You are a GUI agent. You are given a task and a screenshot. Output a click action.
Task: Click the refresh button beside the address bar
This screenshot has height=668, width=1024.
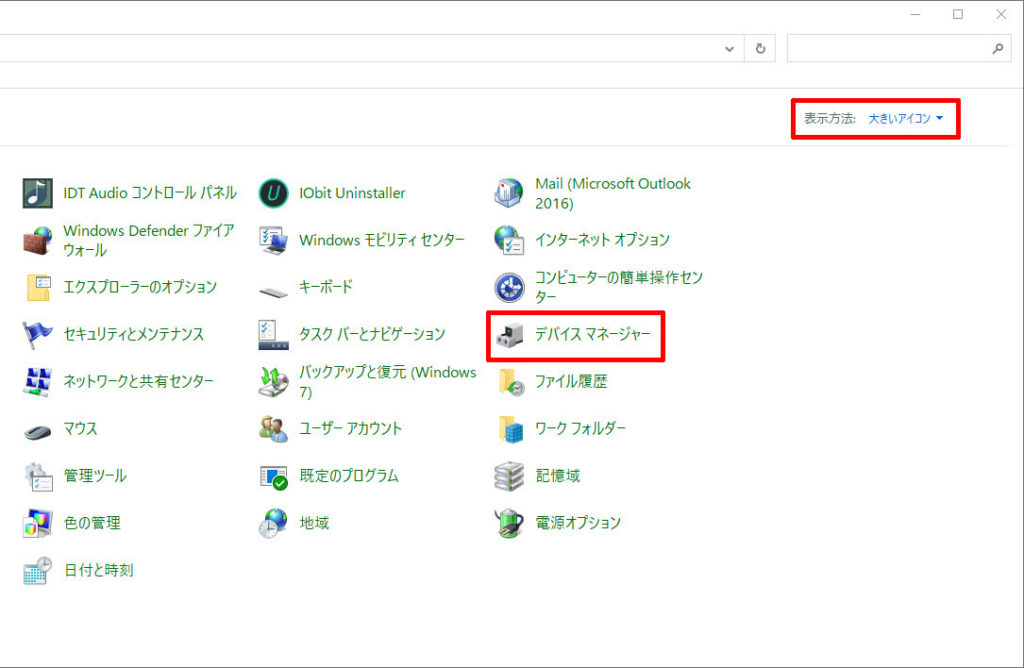coord(761,48)
